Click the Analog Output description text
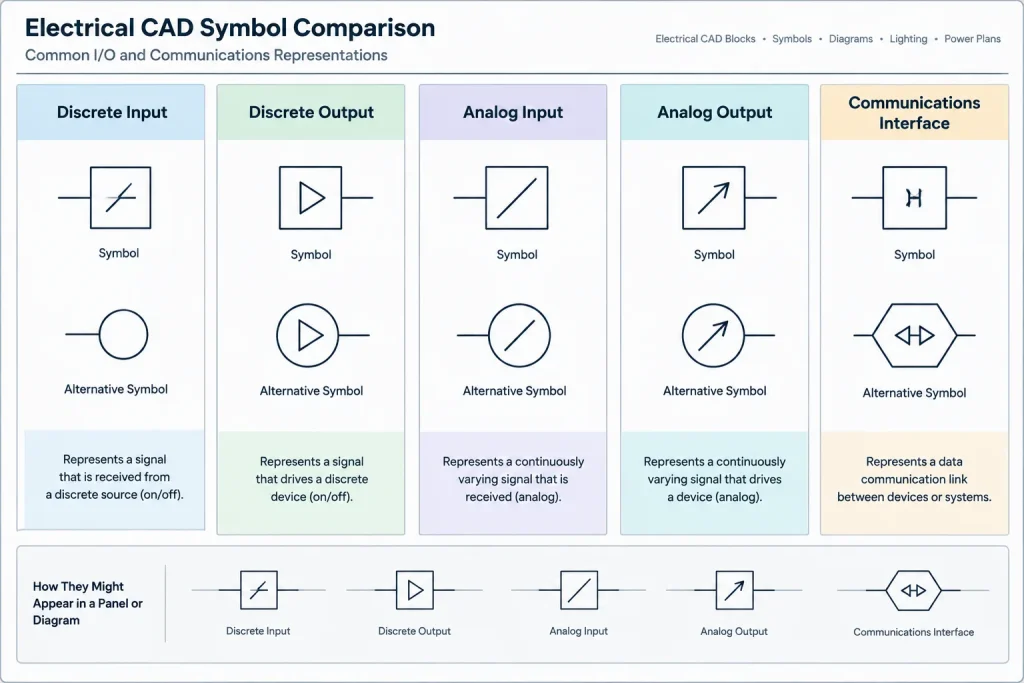The image size is (1024, 683). pyautogui.click(x=714, y=479)
